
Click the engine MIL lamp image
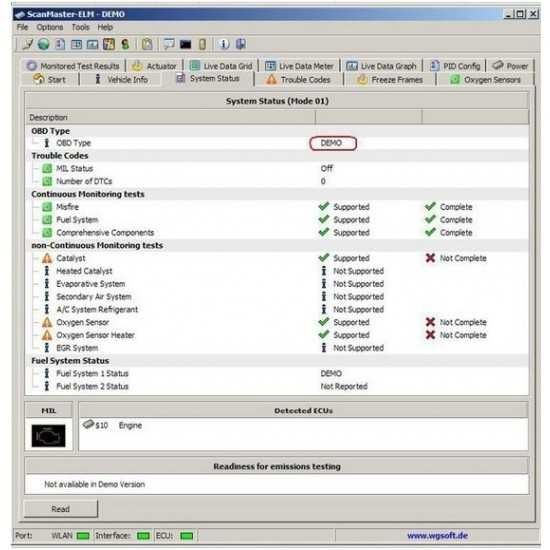(x=48, y=436)
